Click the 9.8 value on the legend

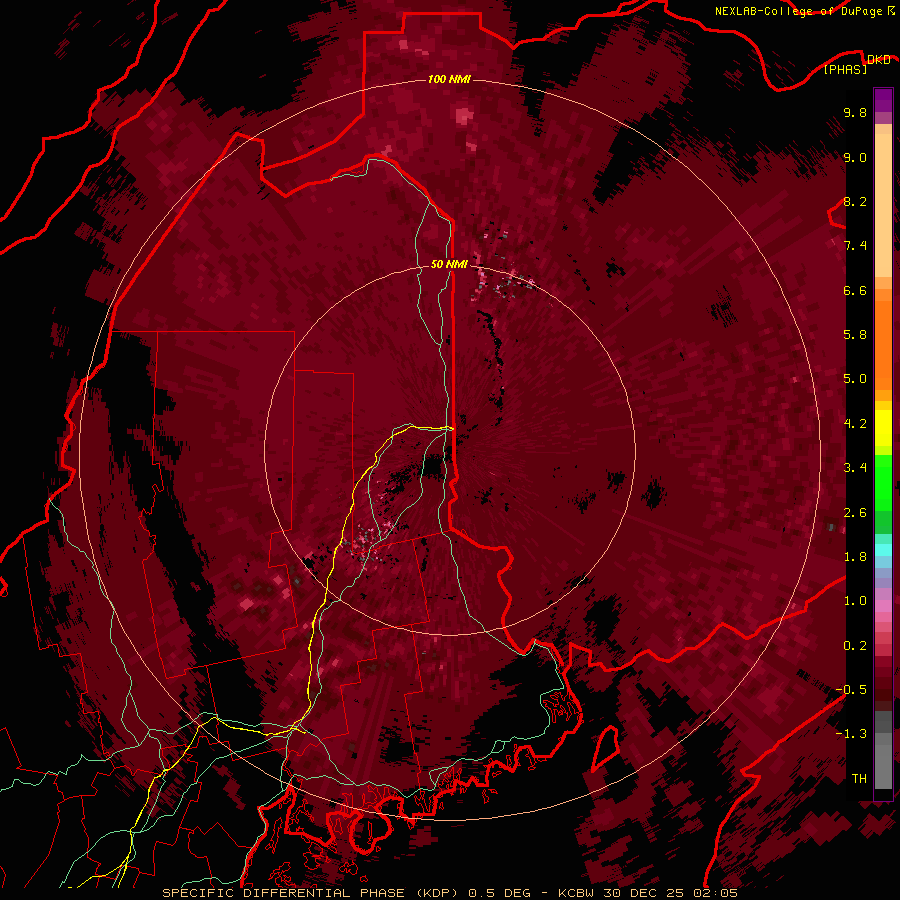click(x=855, y=112)
